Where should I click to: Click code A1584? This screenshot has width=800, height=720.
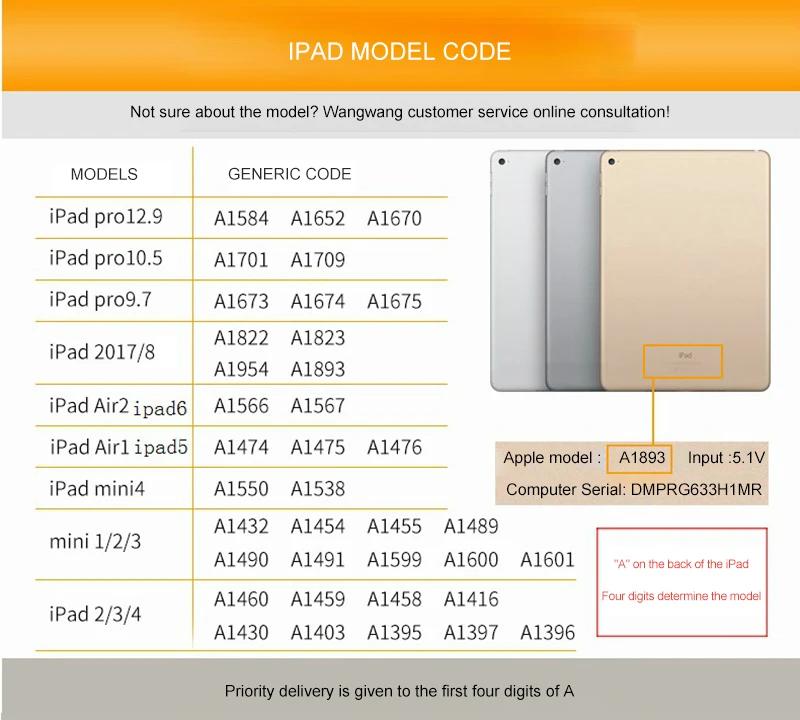pyautogui.click(x=241, y=219)
